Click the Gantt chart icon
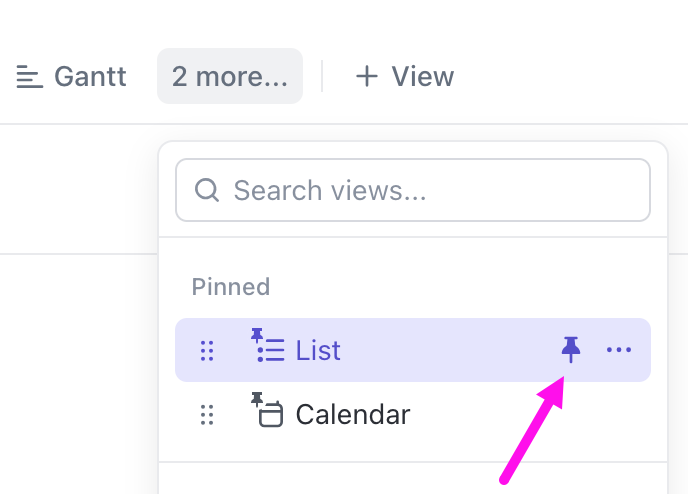 29,77
